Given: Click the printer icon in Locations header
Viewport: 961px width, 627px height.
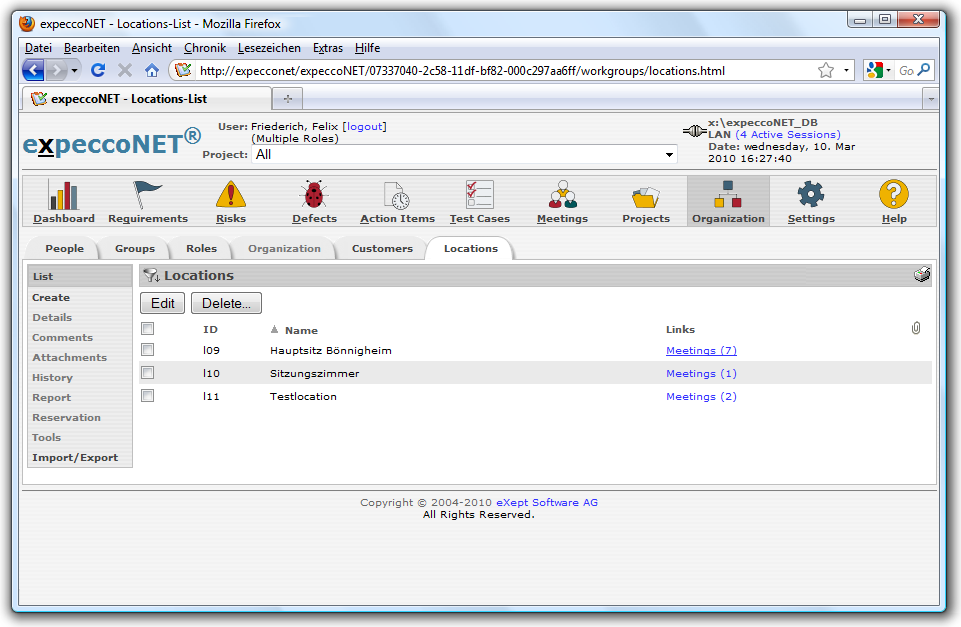Looking at the screenshot, I should click(x=921, y=276).
